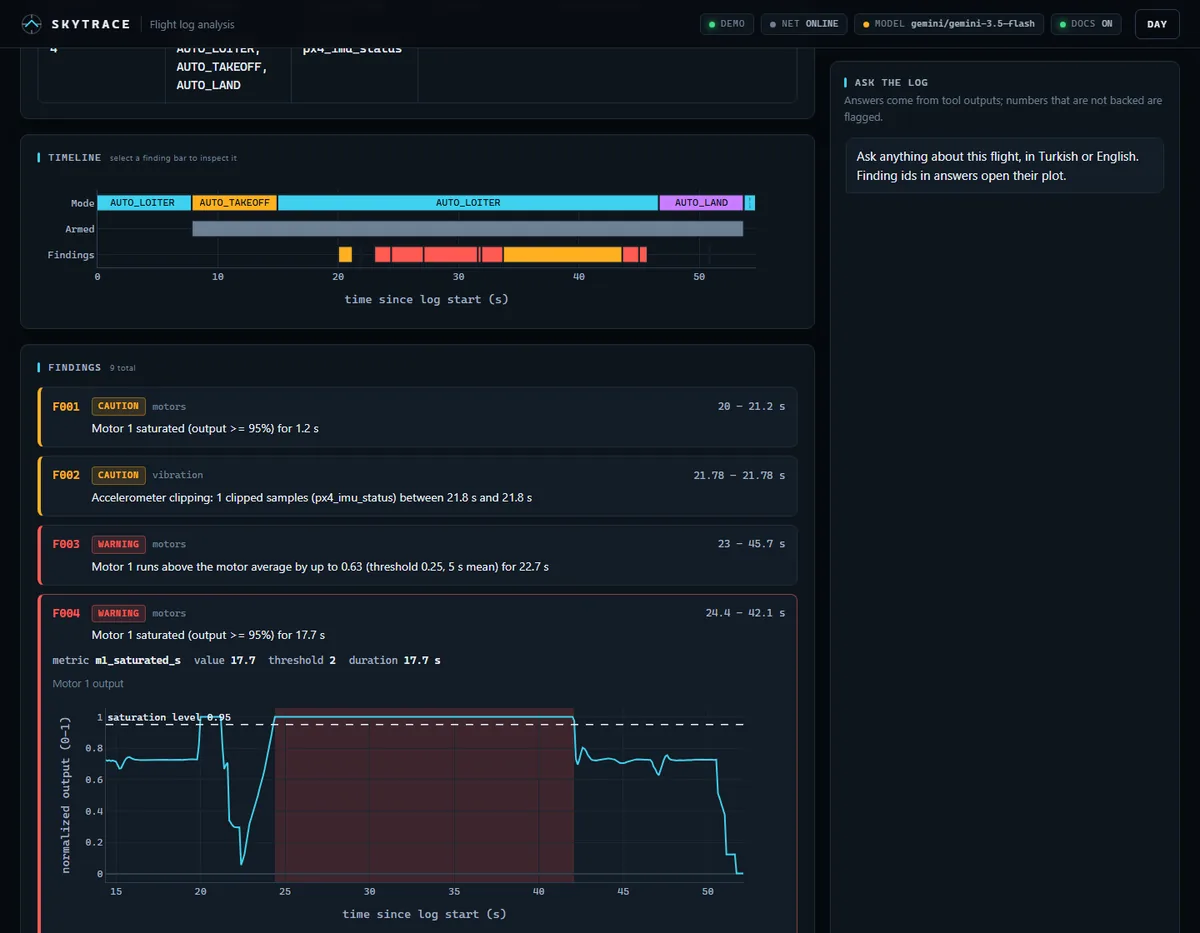Open finding F003
The width and height of the screenshot is (1200, 933).
tap(418, 555)
